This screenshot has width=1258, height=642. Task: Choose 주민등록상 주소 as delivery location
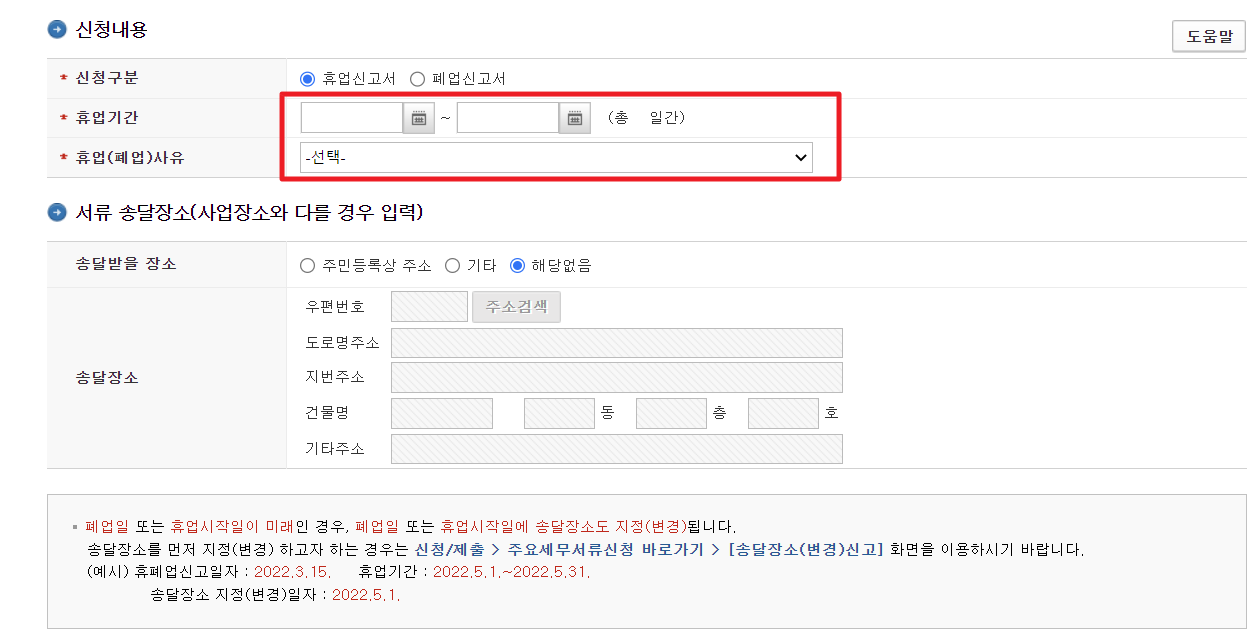pyautogui.click(x=307, y=264)
